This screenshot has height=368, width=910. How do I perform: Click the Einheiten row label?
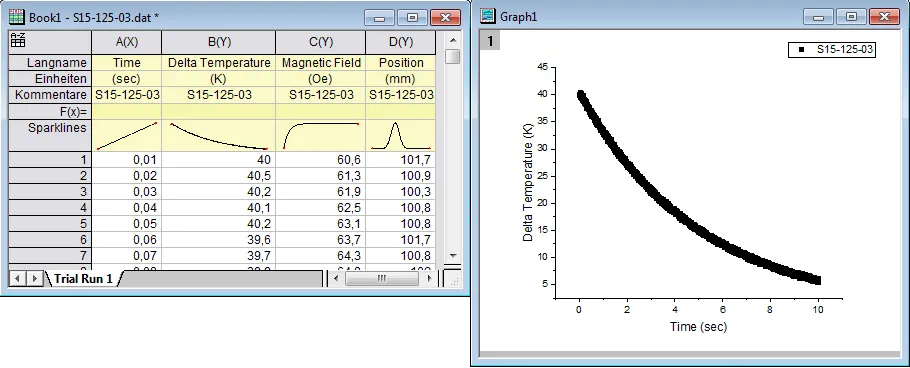[50, 78]
